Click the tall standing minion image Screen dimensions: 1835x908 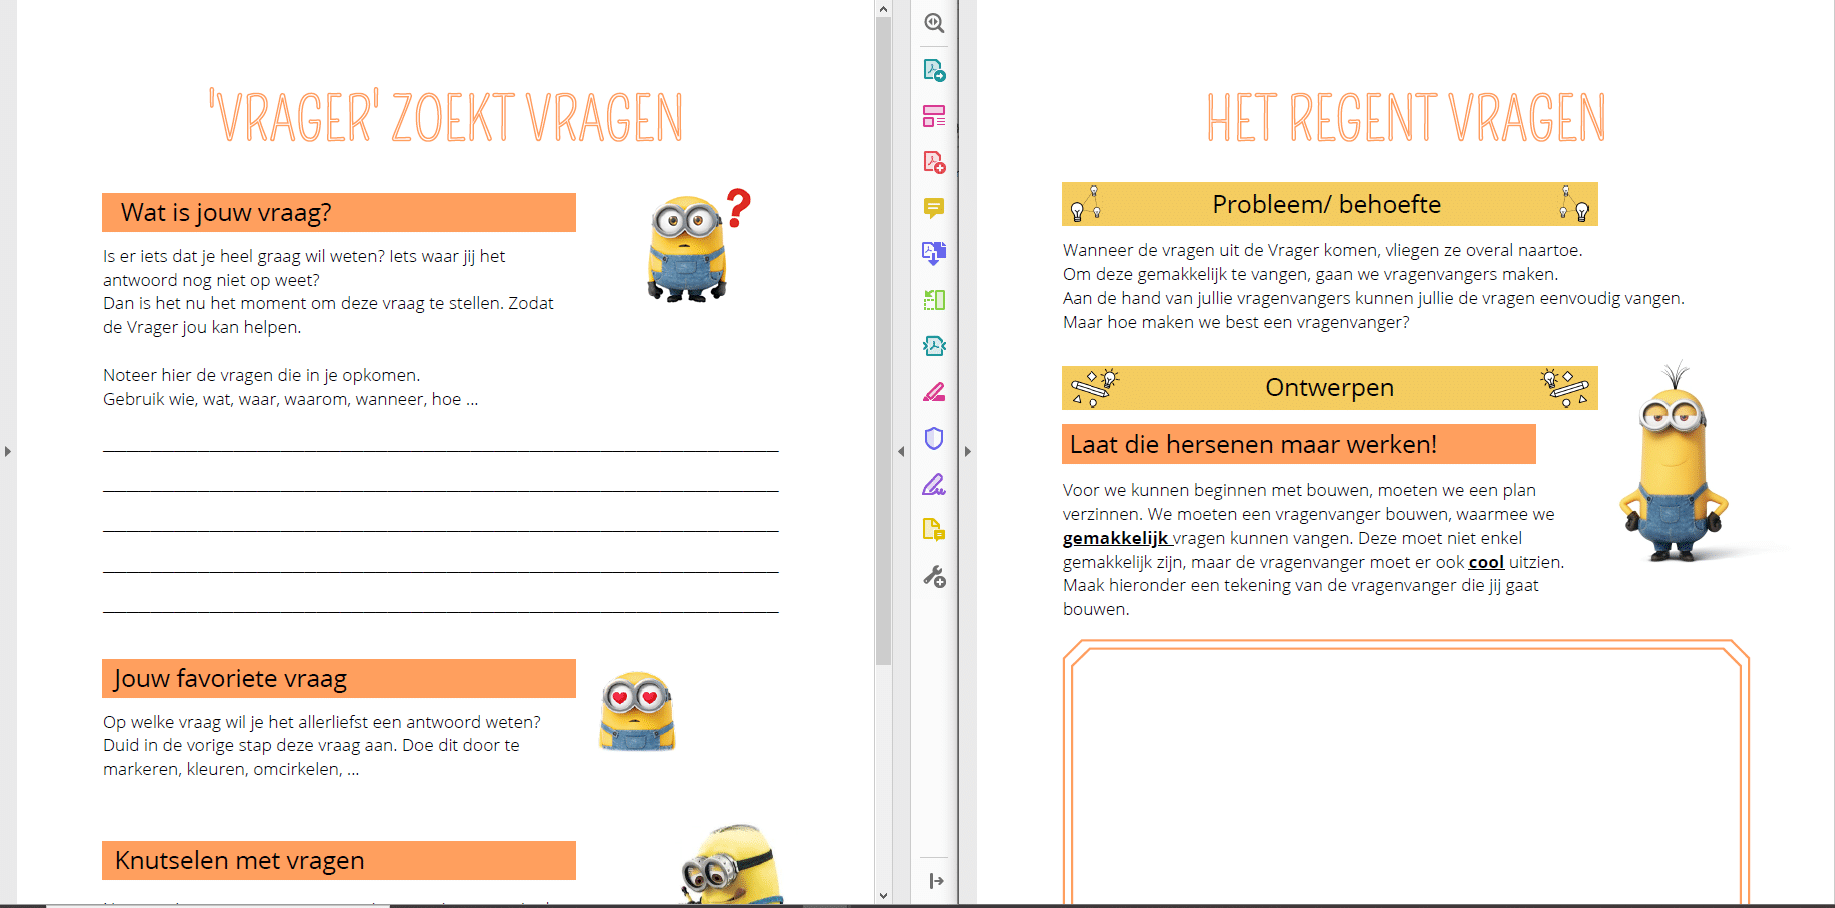pyautogui.click(x=1674, y=463)
